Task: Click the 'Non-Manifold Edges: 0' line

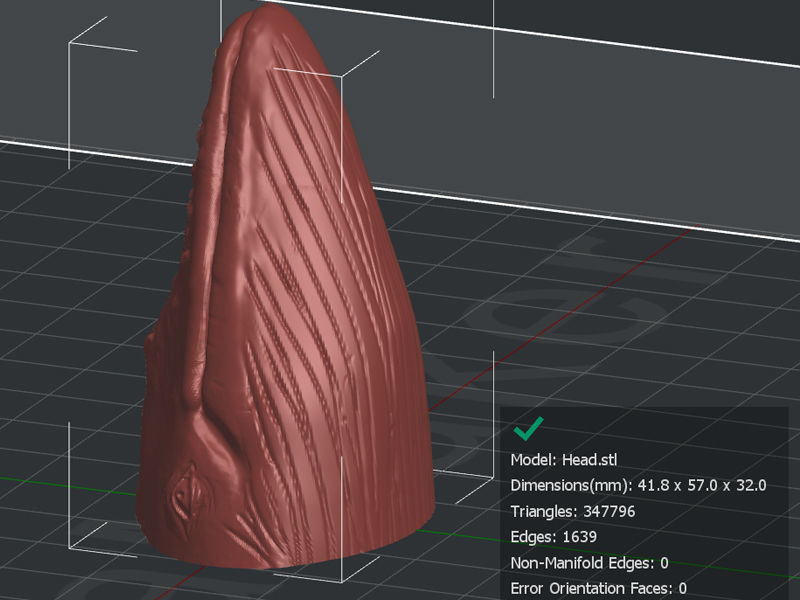Action: point(589,563)
